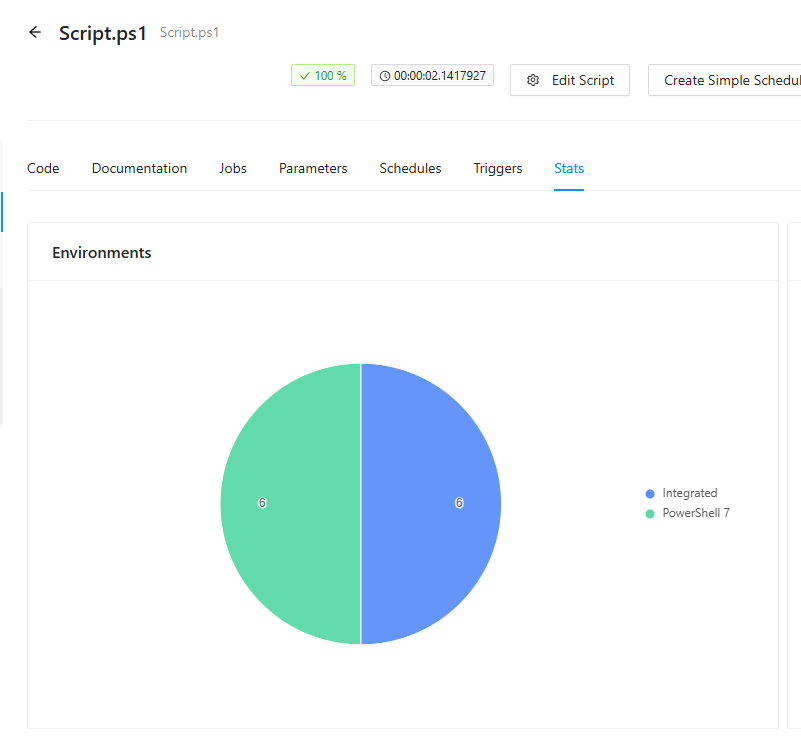Select the Parameters tab
801x744 pixels.
[313, 168]
